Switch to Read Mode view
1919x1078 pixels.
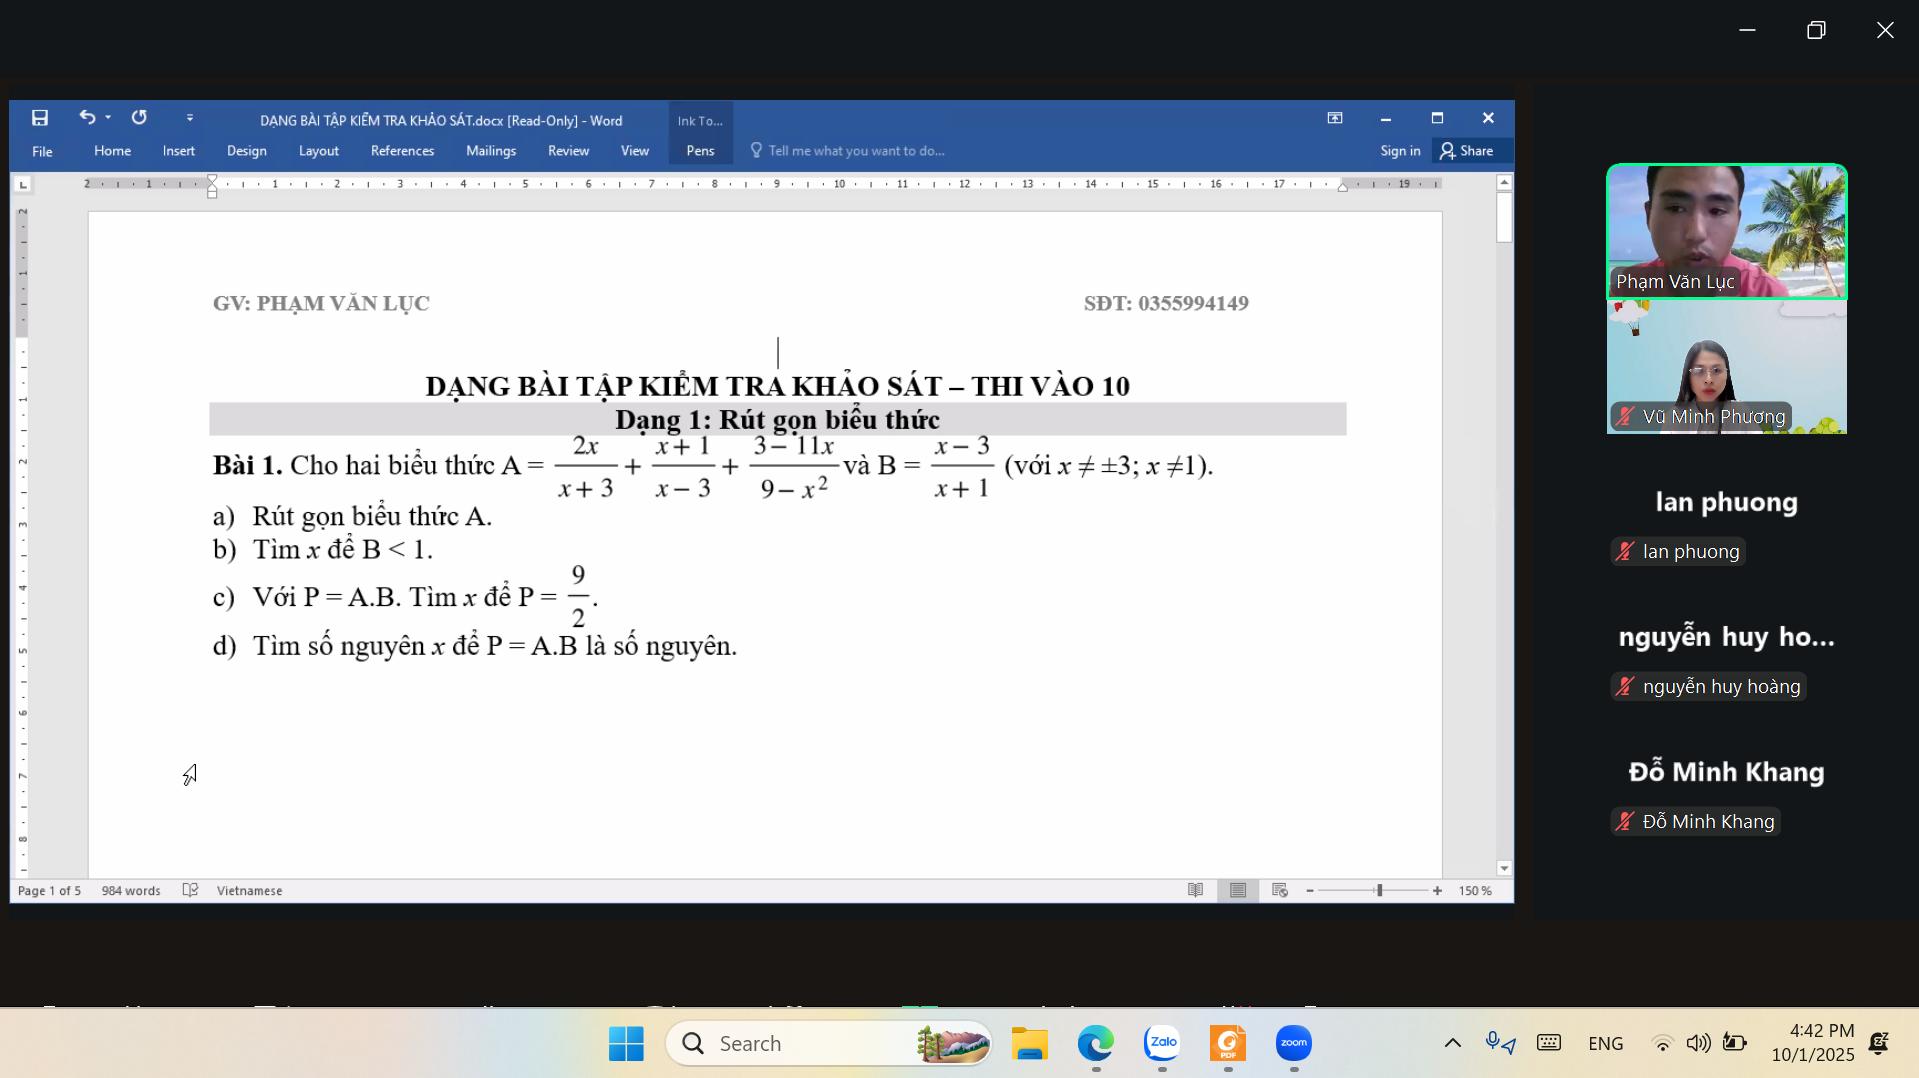(x=1195, y=890)
